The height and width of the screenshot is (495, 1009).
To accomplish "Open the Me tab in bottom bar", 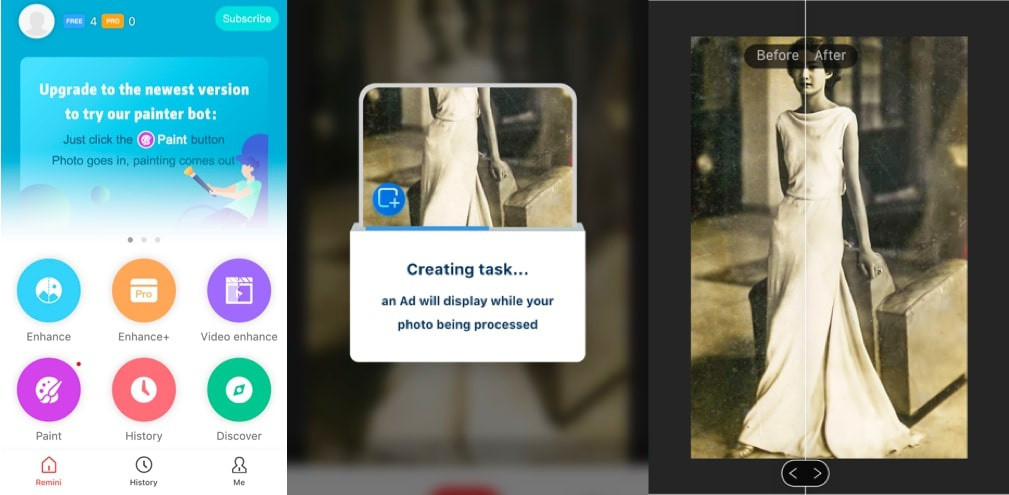I will point(239,471).
